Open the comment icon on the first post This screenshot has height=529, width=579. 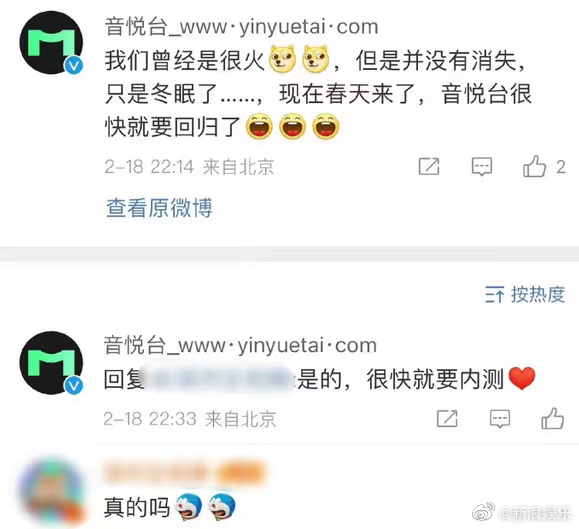(x=482, y=166)
